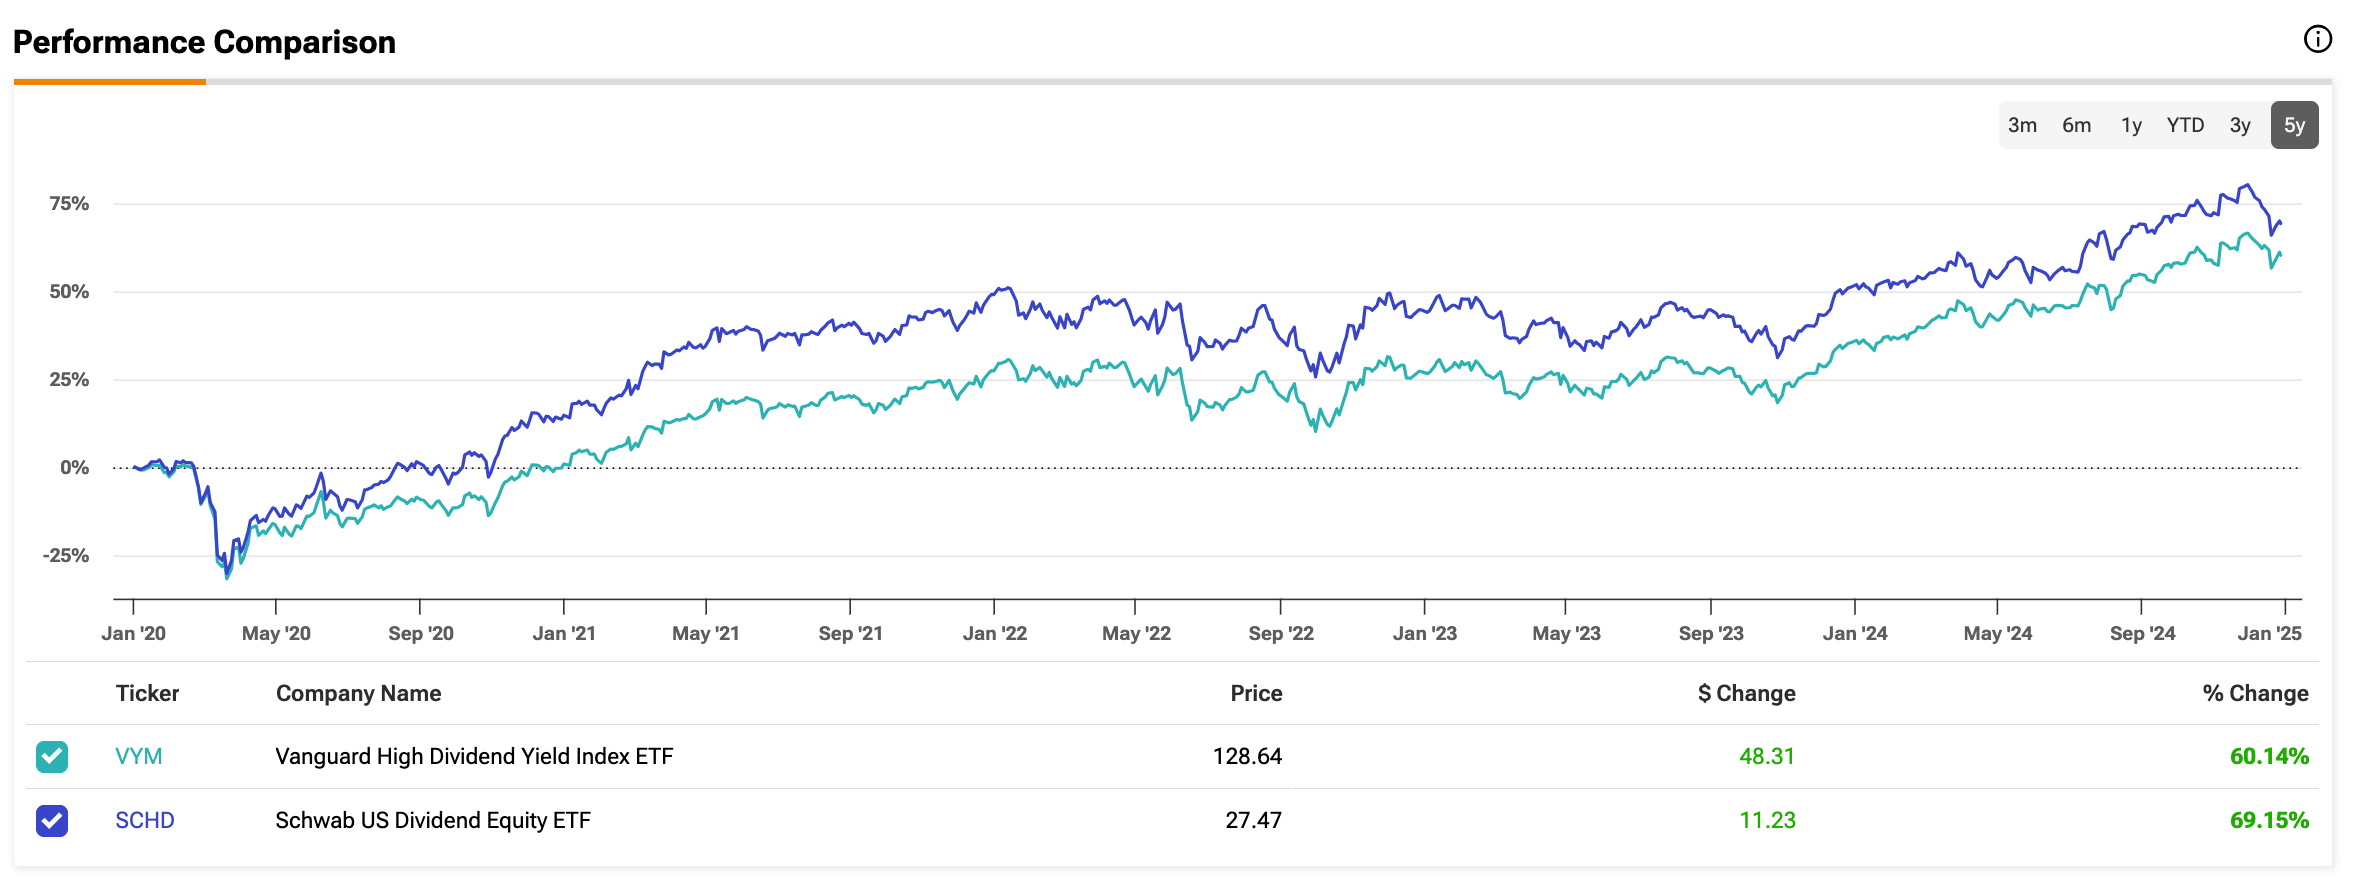The height and width of the screenshot is (892, 2360).
Task: Click the Ticker column header
Action: 147,694
